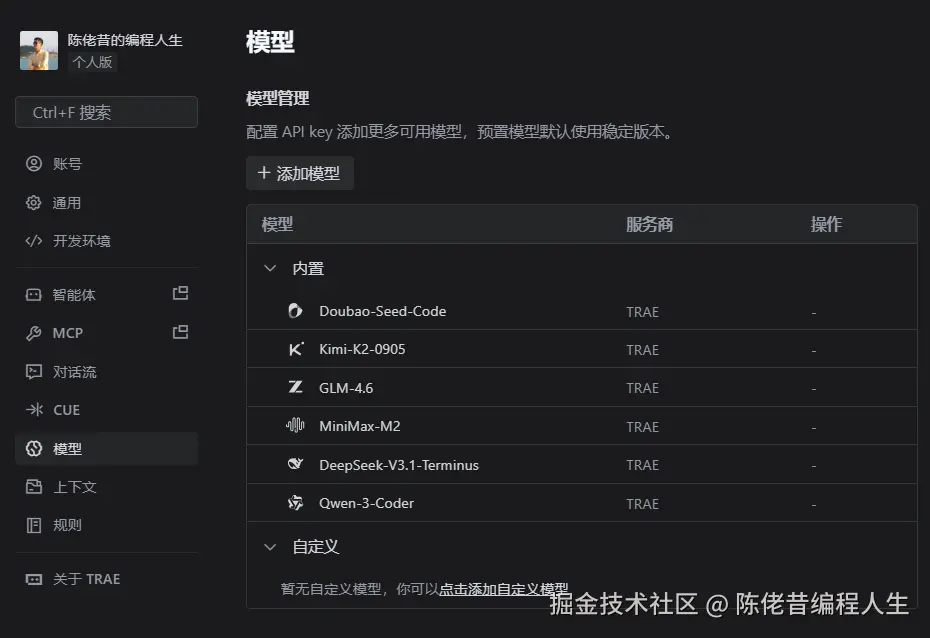This screenshot has width=930, height=638.
Task: Click TRAE provider in Qwen-3-Coder row
Action: click(642, 504)
